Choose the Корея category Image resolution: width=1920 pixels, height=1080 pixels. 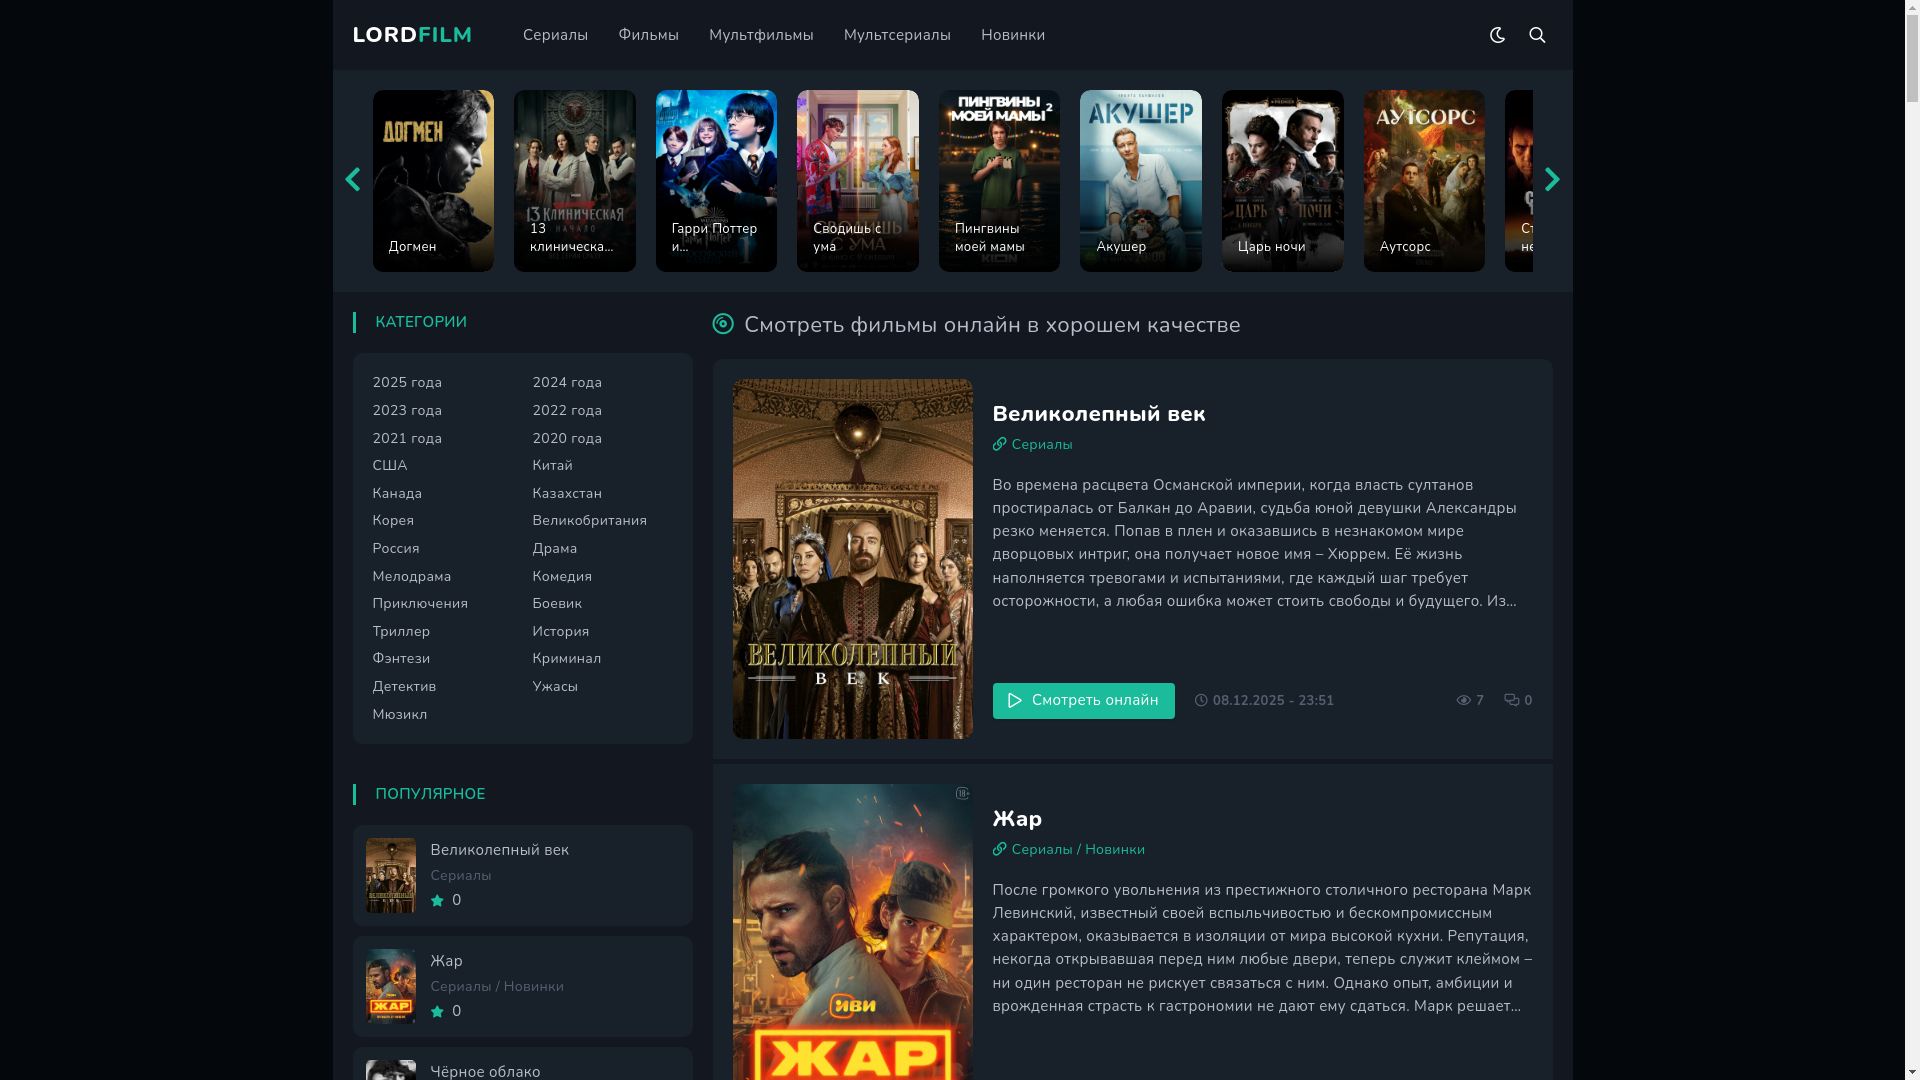click(393, 521)
